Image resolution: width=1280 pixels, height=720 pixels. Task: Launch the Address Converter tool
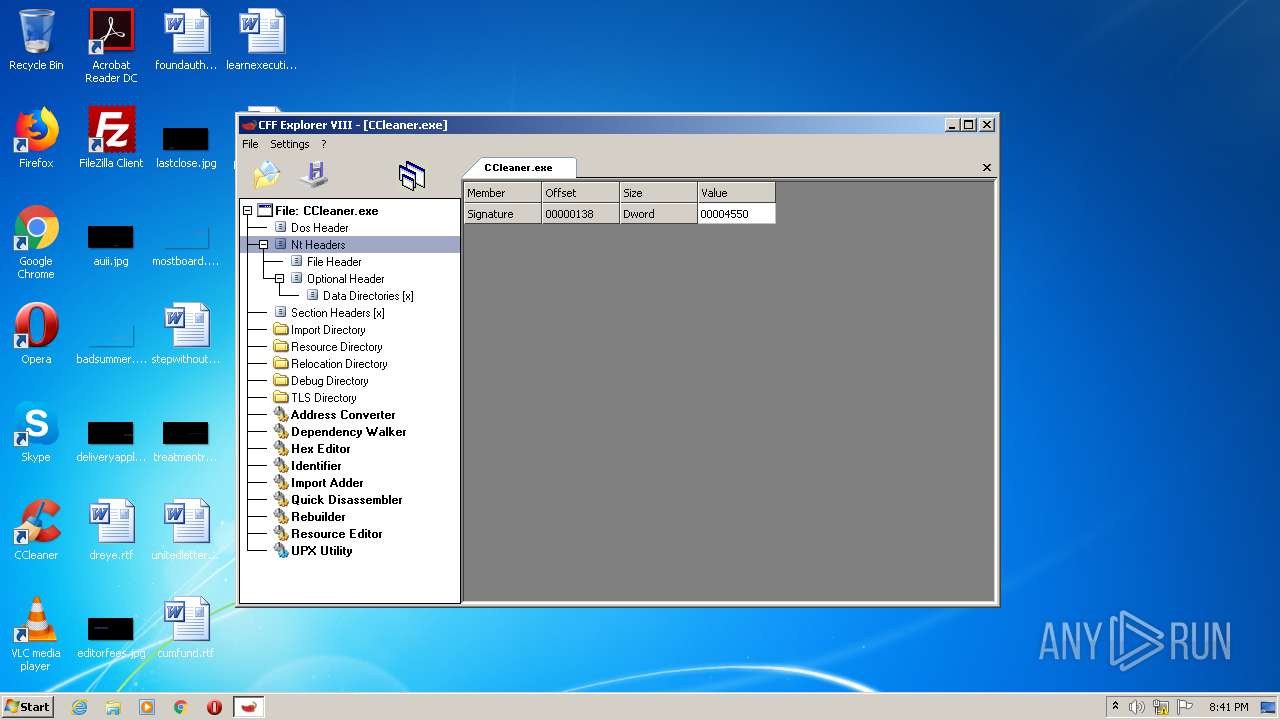pos(343,415)
